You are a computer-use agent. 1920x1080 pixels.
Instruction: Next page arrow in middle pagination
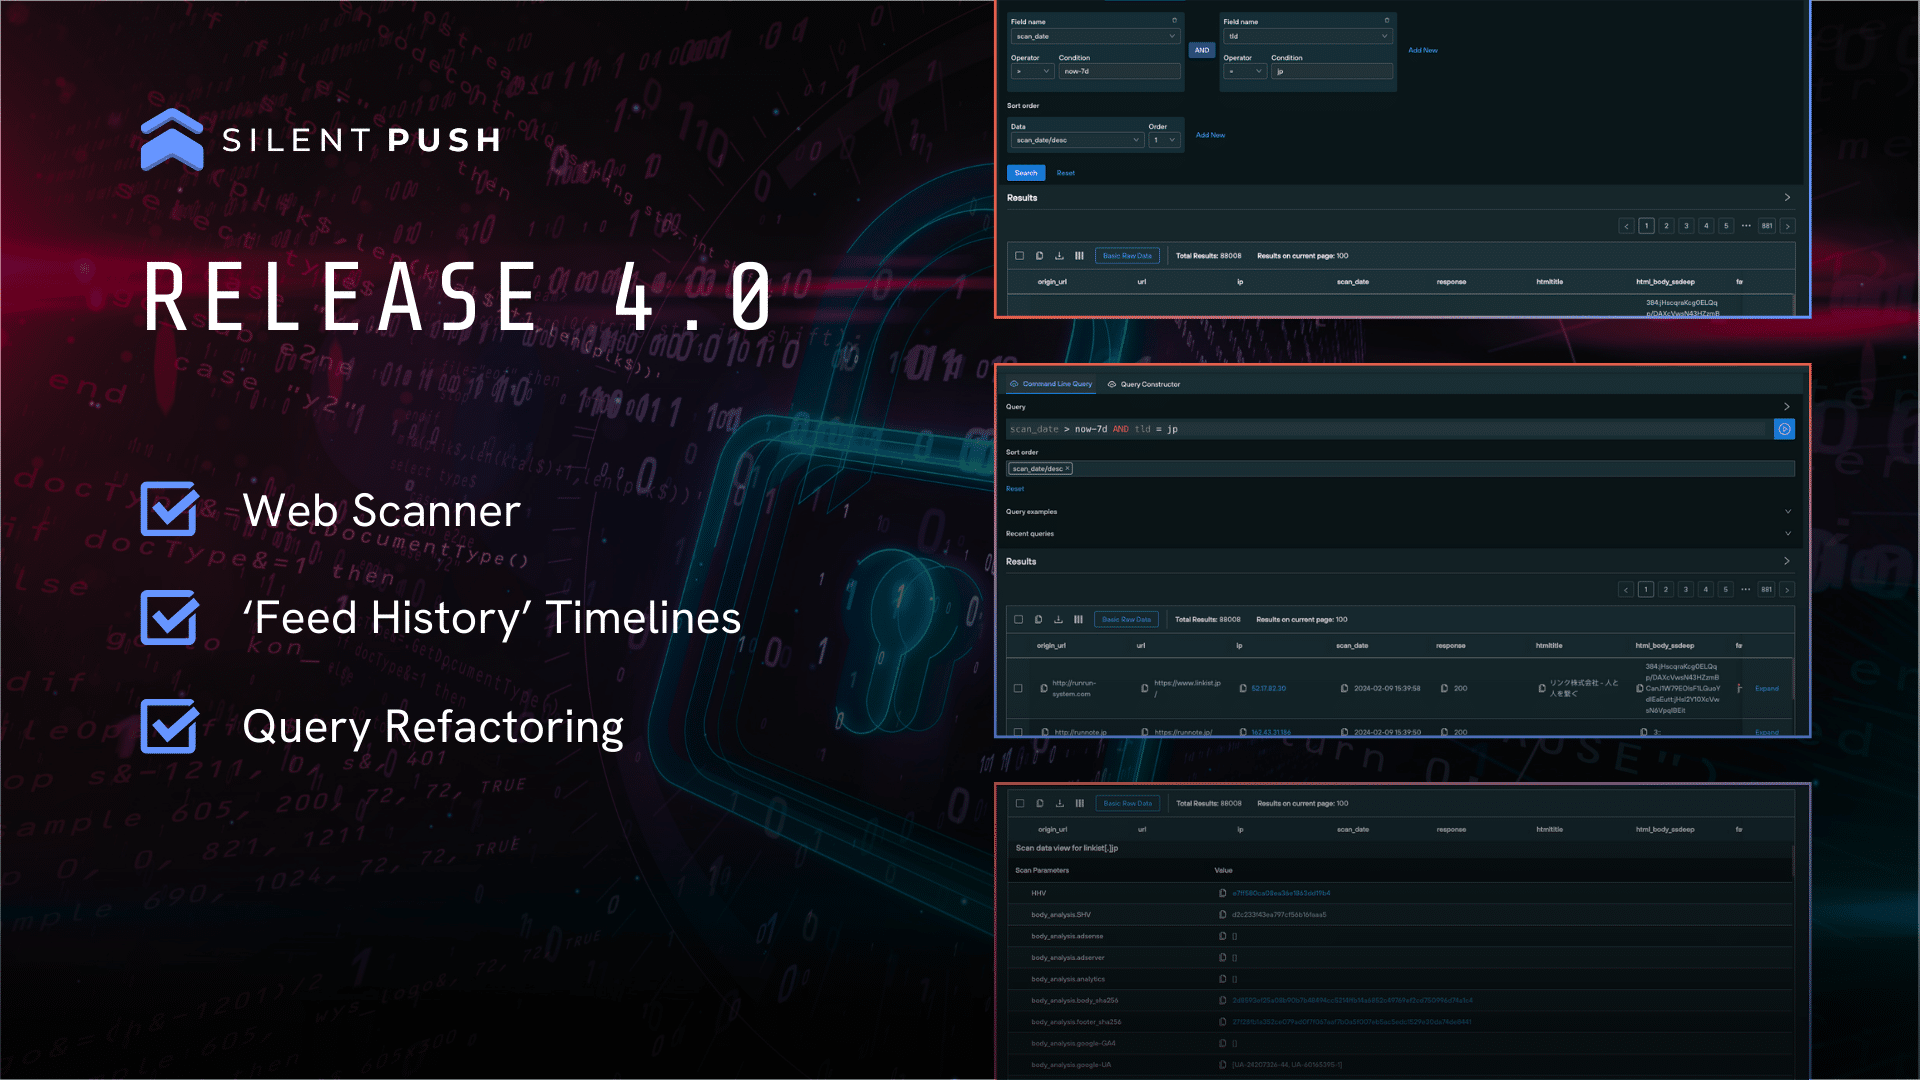tap(1787, 590)
